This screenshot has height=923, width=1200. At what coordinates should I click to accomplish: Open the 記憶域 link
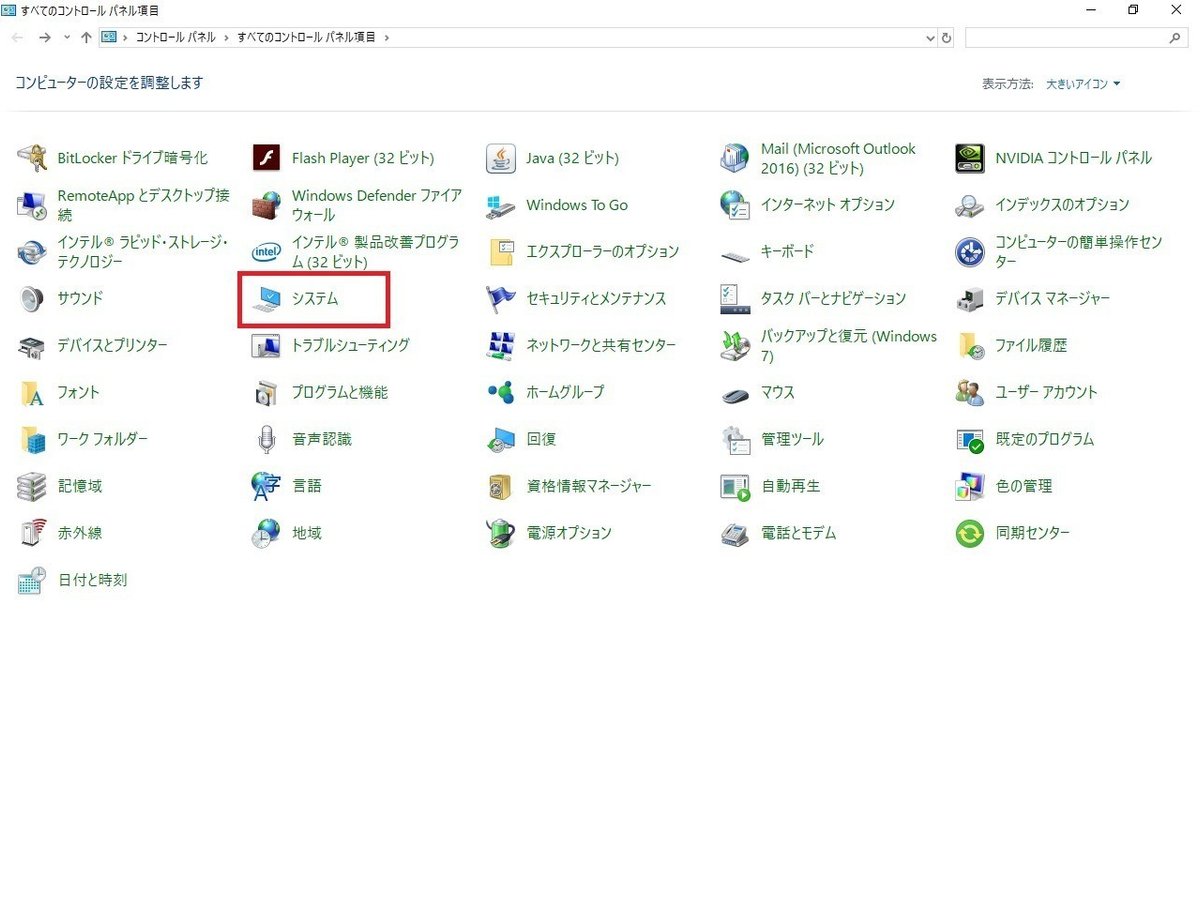[79, 487]
